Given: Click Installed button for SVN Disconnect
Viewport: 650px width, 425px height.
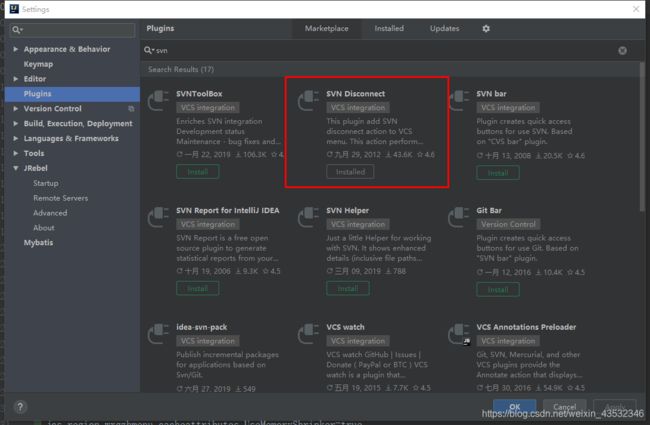Looking at the screenshot, I should pos(350,172).
